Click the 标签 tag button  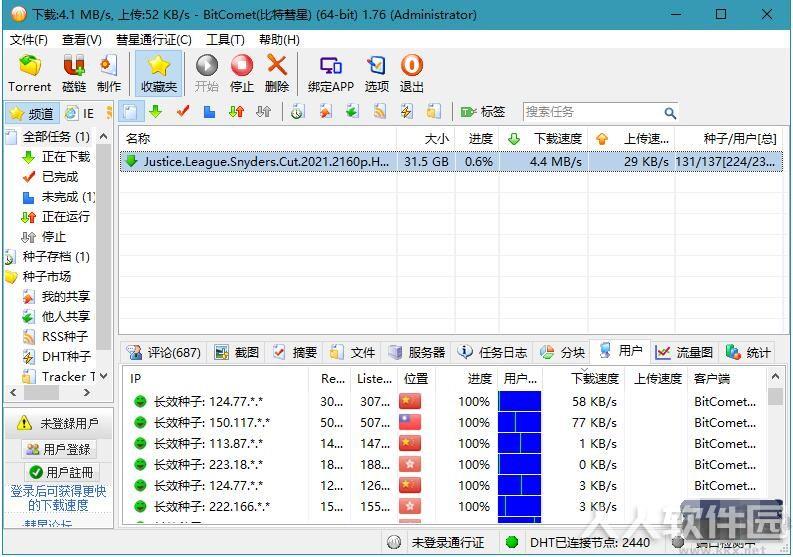click(482, 112)
